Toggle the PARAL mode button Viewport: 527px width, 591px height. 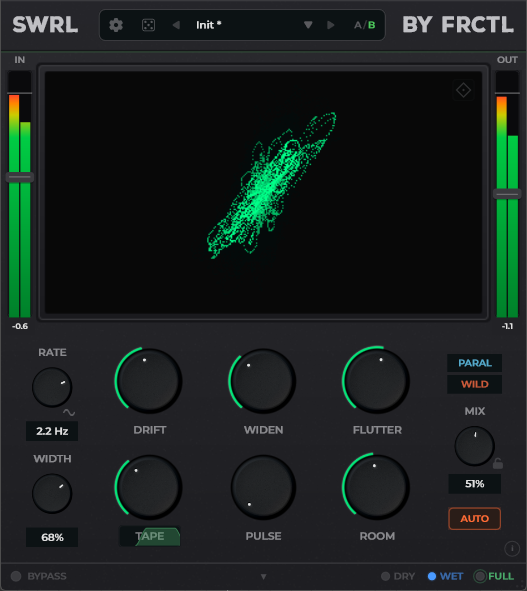475,363
